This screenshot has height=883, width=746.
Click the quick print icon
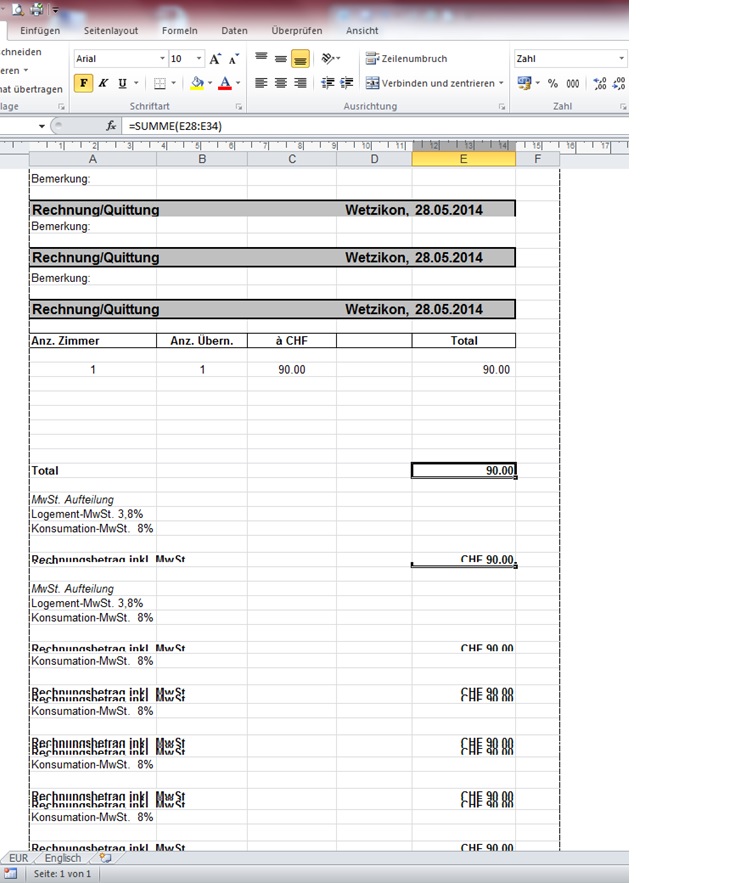pyautogui.click(x=37, y=9)
